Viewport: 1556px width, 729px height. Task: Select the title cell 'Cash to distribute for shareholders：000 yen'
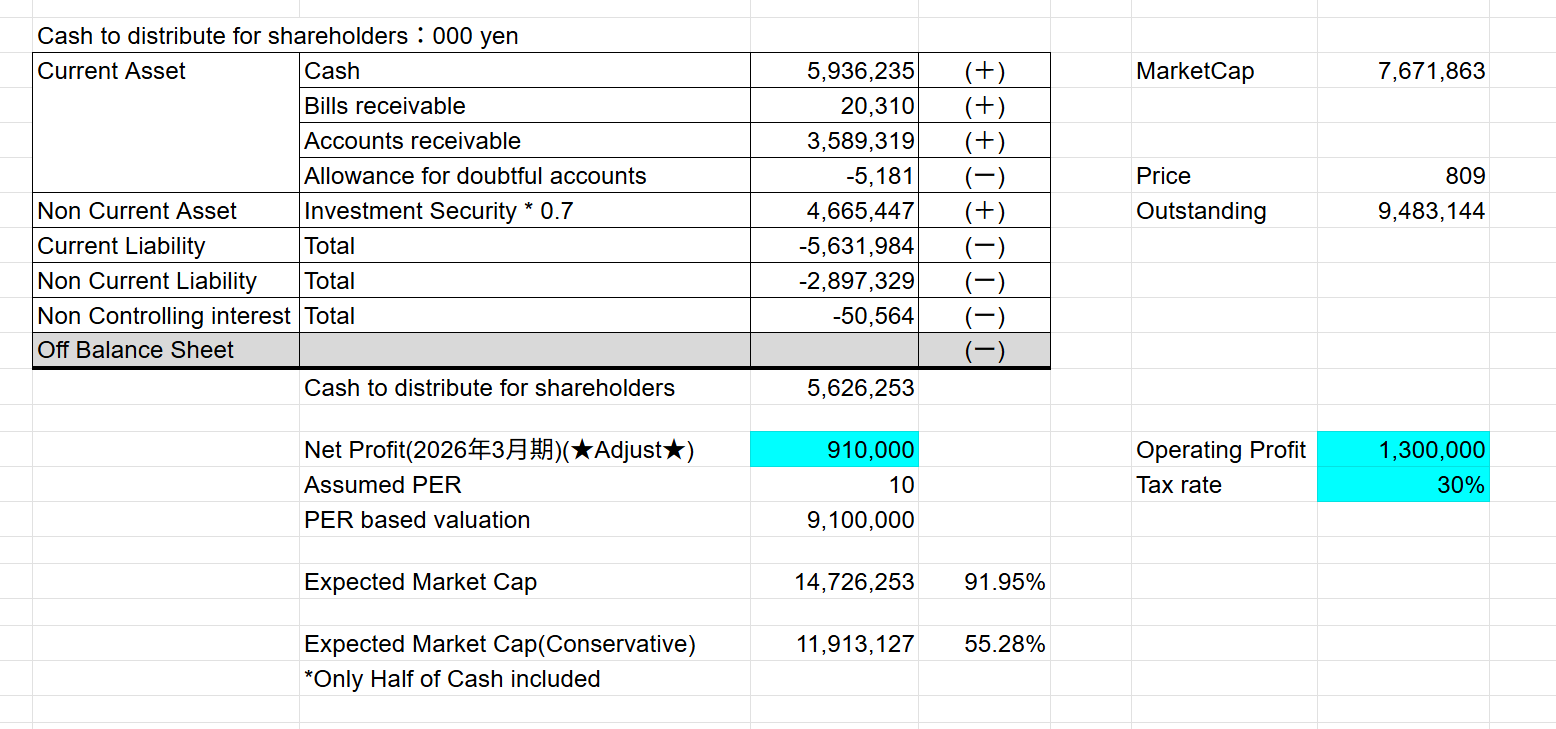(278, 37)
